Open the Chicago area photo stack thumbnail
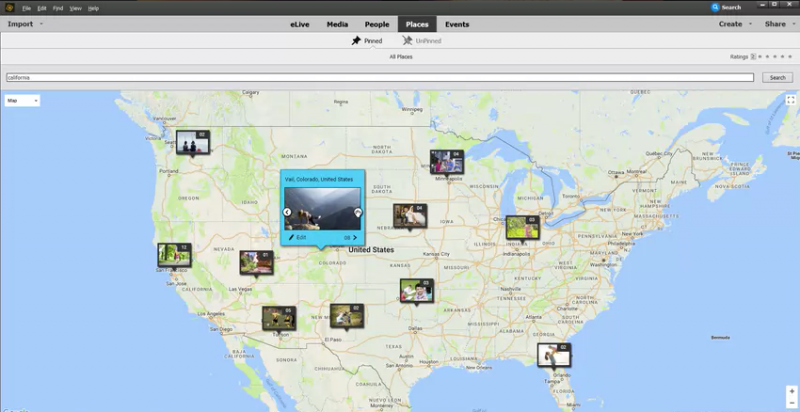 click(x=522, y=227)
